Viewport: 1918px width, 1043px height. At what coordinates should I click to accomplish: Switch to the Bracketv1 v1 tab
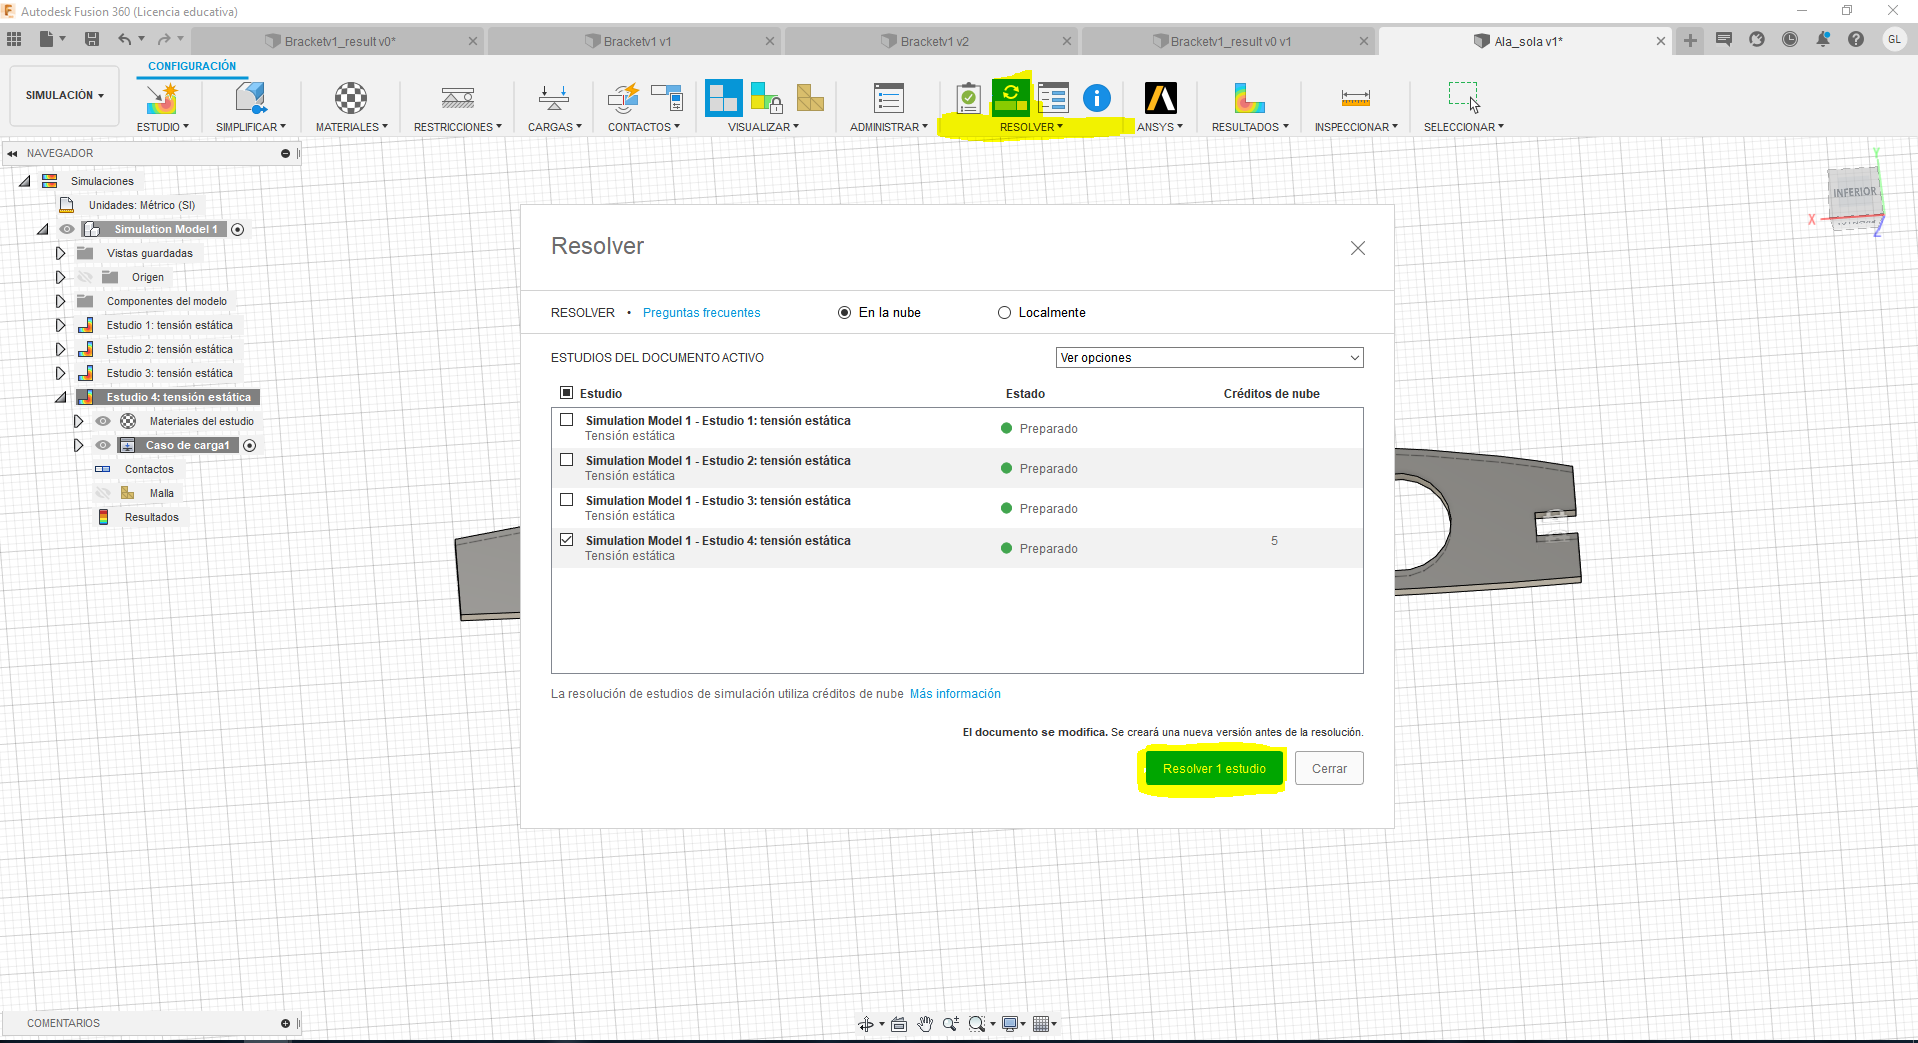[635, 41]
